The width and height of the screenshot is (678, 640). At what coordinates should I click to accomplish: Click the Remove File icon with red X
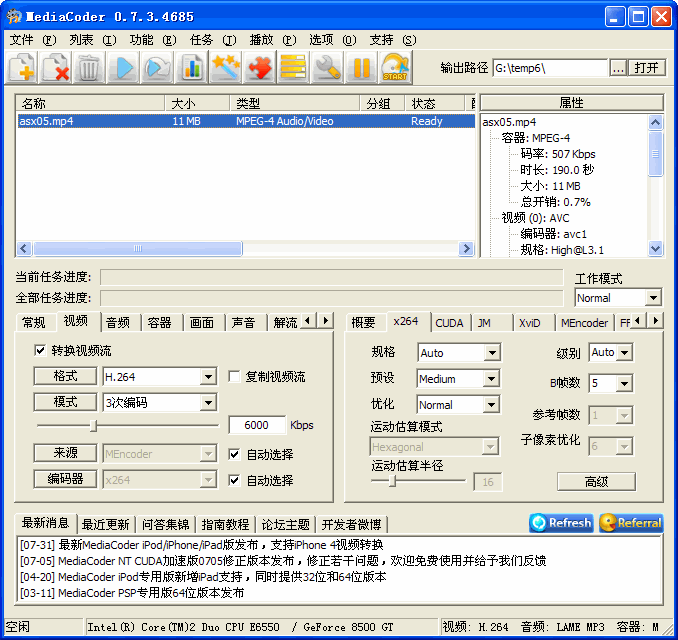pos(56,67)
